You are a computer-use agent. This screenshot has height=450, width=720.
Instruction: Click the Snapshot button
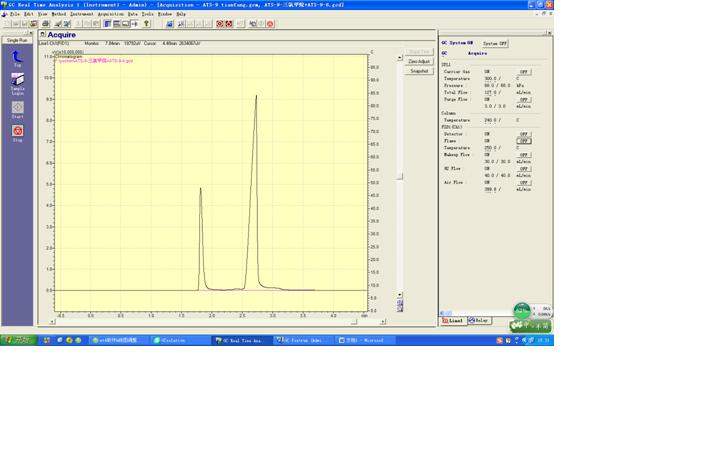419,71
